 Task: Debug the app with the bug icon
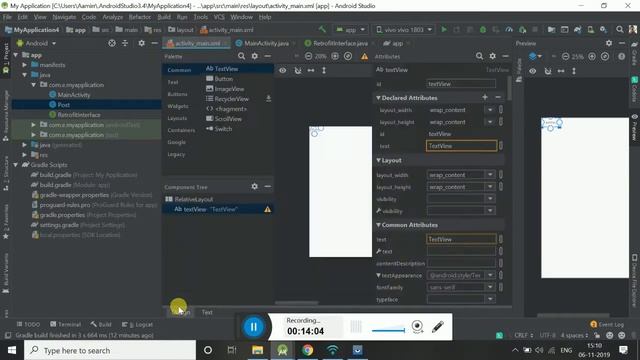[483, 30]
